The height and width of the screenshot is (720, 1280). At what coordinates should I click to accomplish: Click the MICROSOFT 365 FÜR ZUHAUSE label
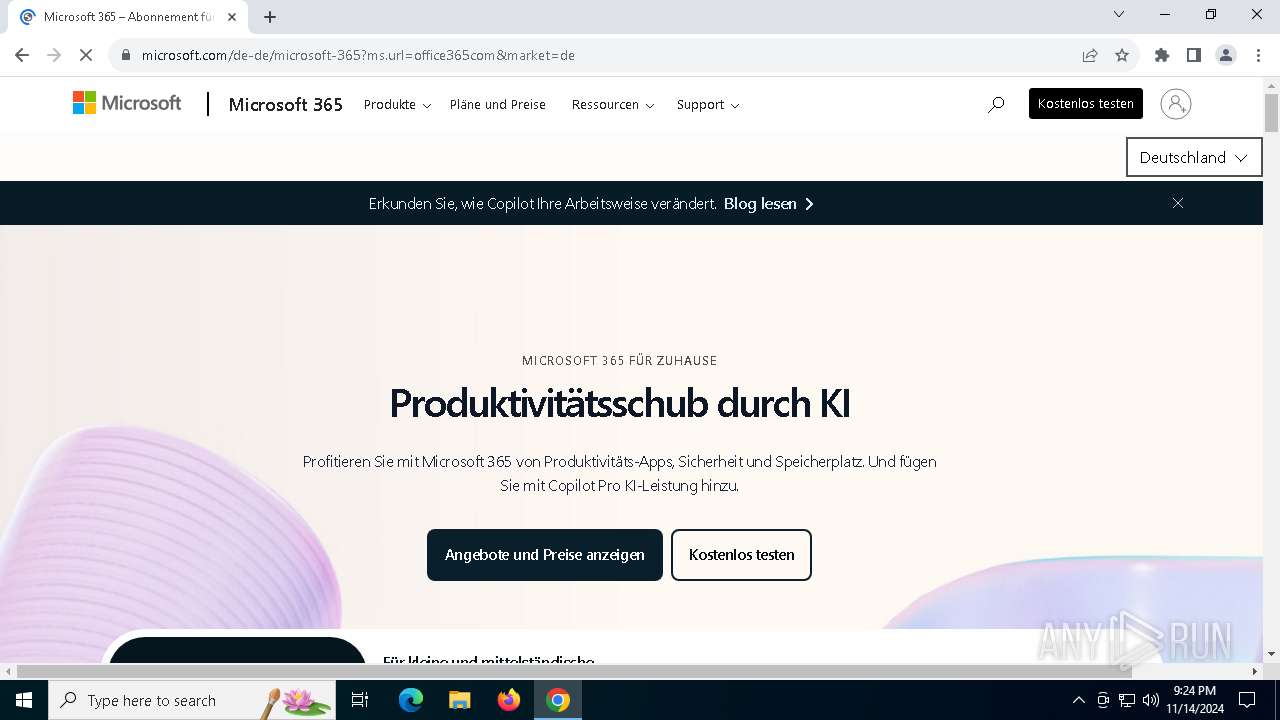pyautogui.click(x=620, y=360)
